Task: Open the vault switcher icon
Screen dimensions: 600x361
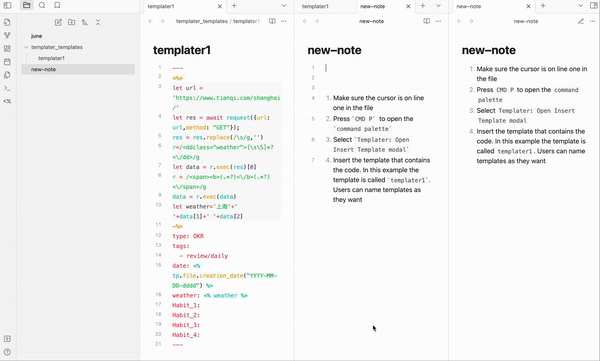Action: [7, 339]
